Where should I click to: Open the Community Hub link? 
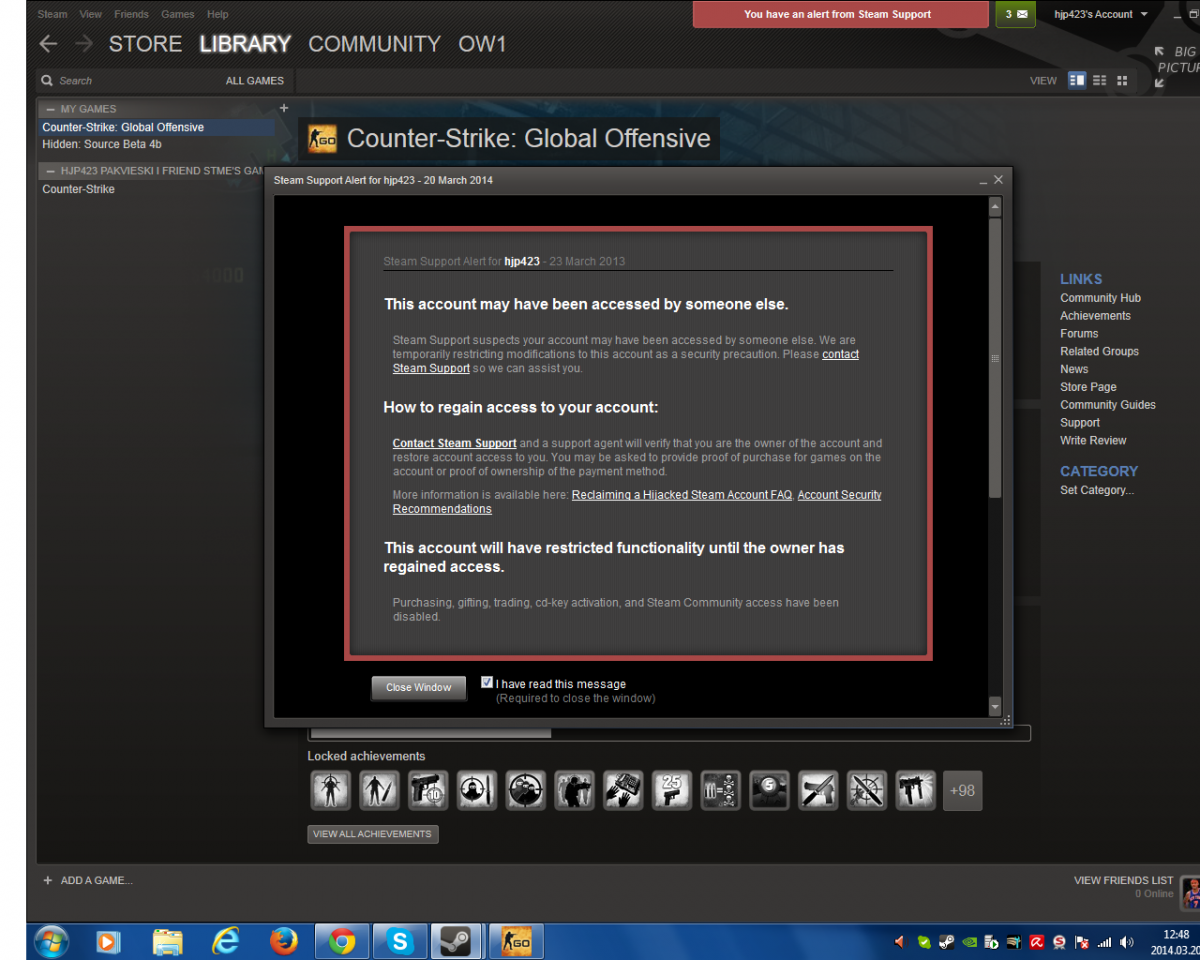pyautogui.click(x=1100, y=298)
